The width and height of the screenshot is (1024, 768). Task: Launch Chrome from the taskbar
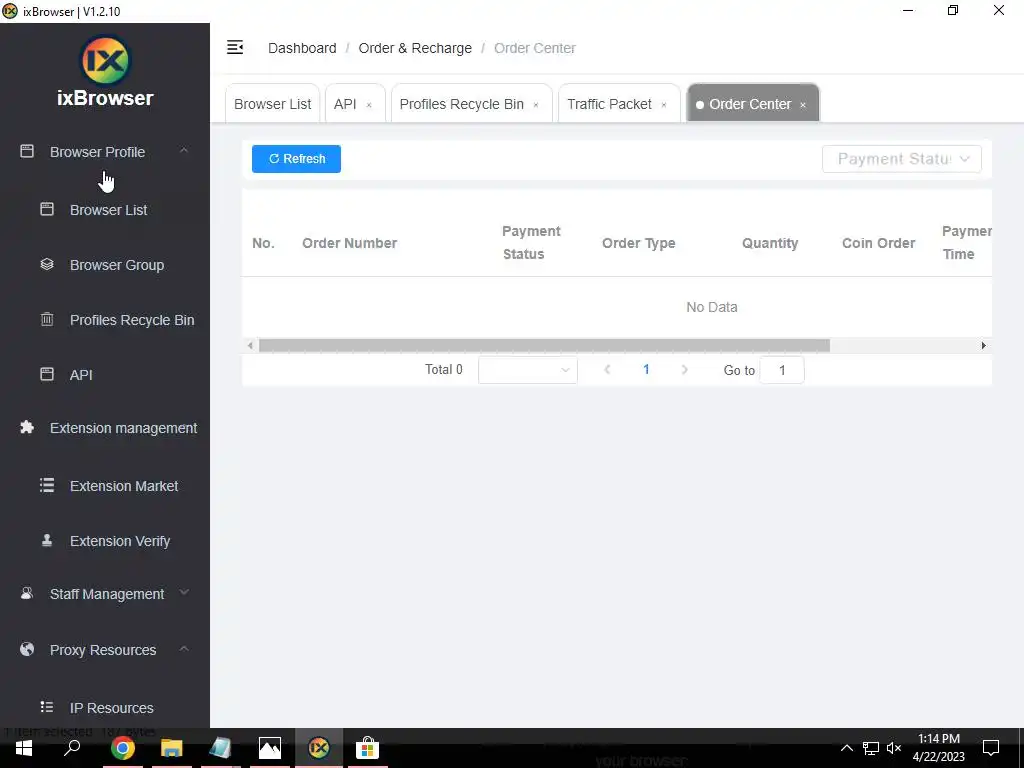(122, 748)
